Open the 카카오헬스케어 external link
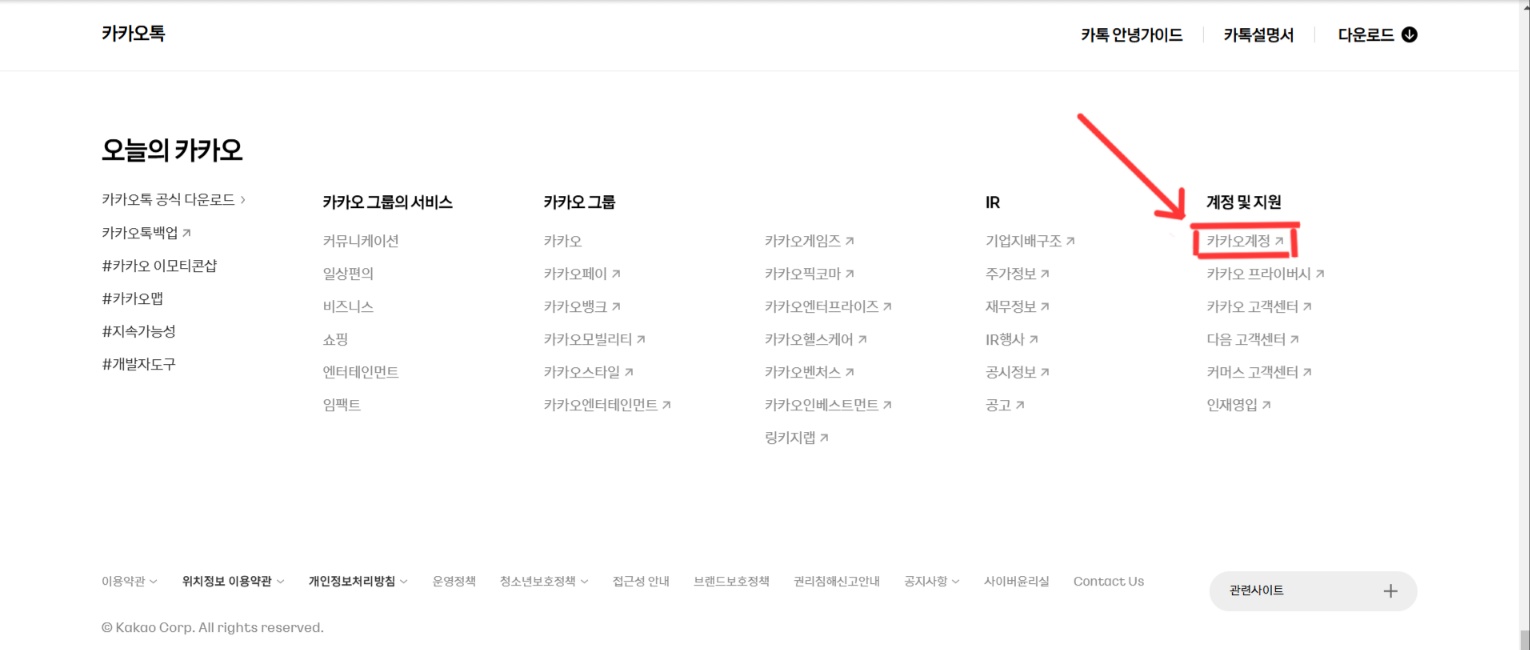This screenshot has width=1530, height=650. (816, 340)
